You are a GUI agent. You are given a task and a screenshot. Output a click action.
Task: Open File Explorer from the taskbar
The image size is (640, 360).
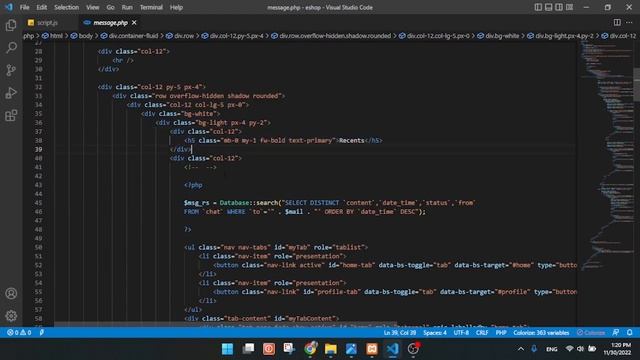coord(331,349)
